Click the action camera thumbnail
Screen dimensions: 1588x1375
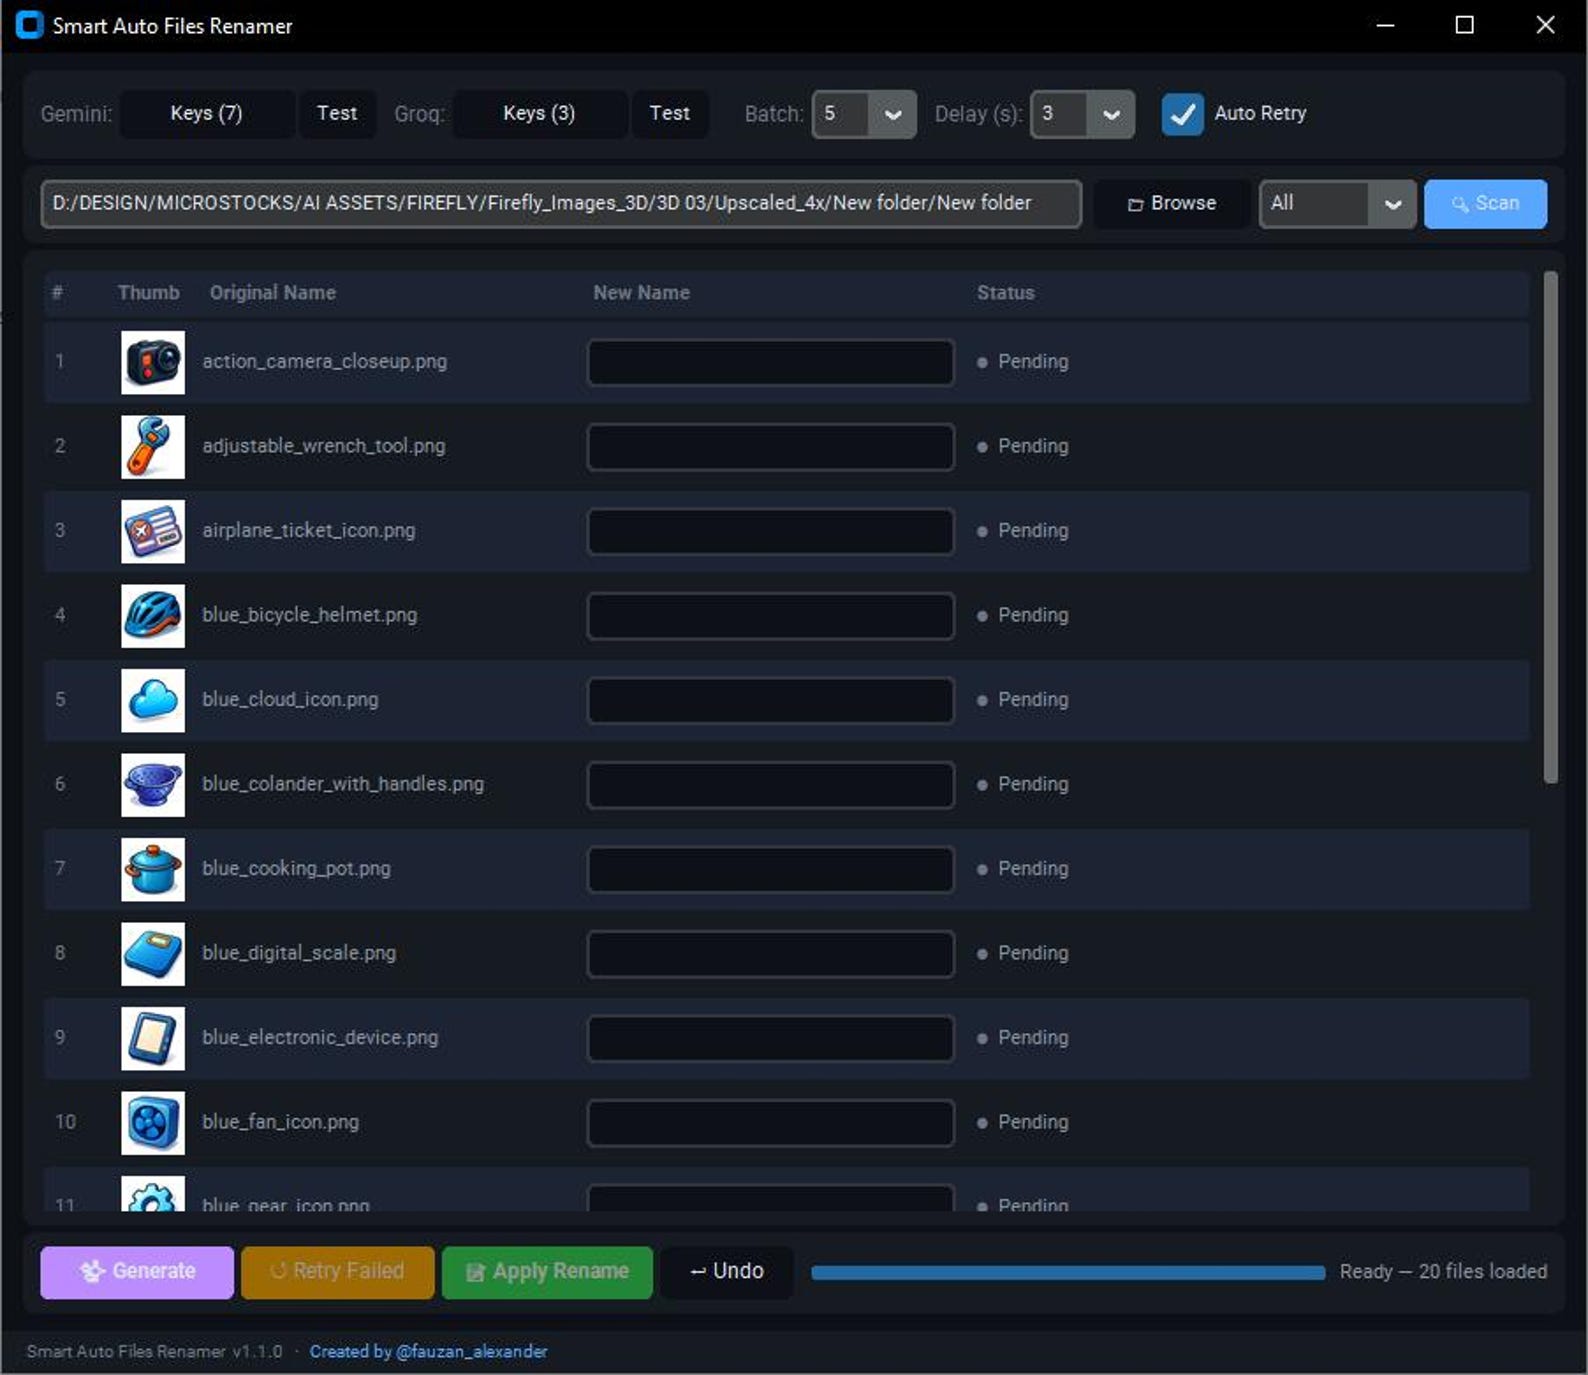point(153,362)
